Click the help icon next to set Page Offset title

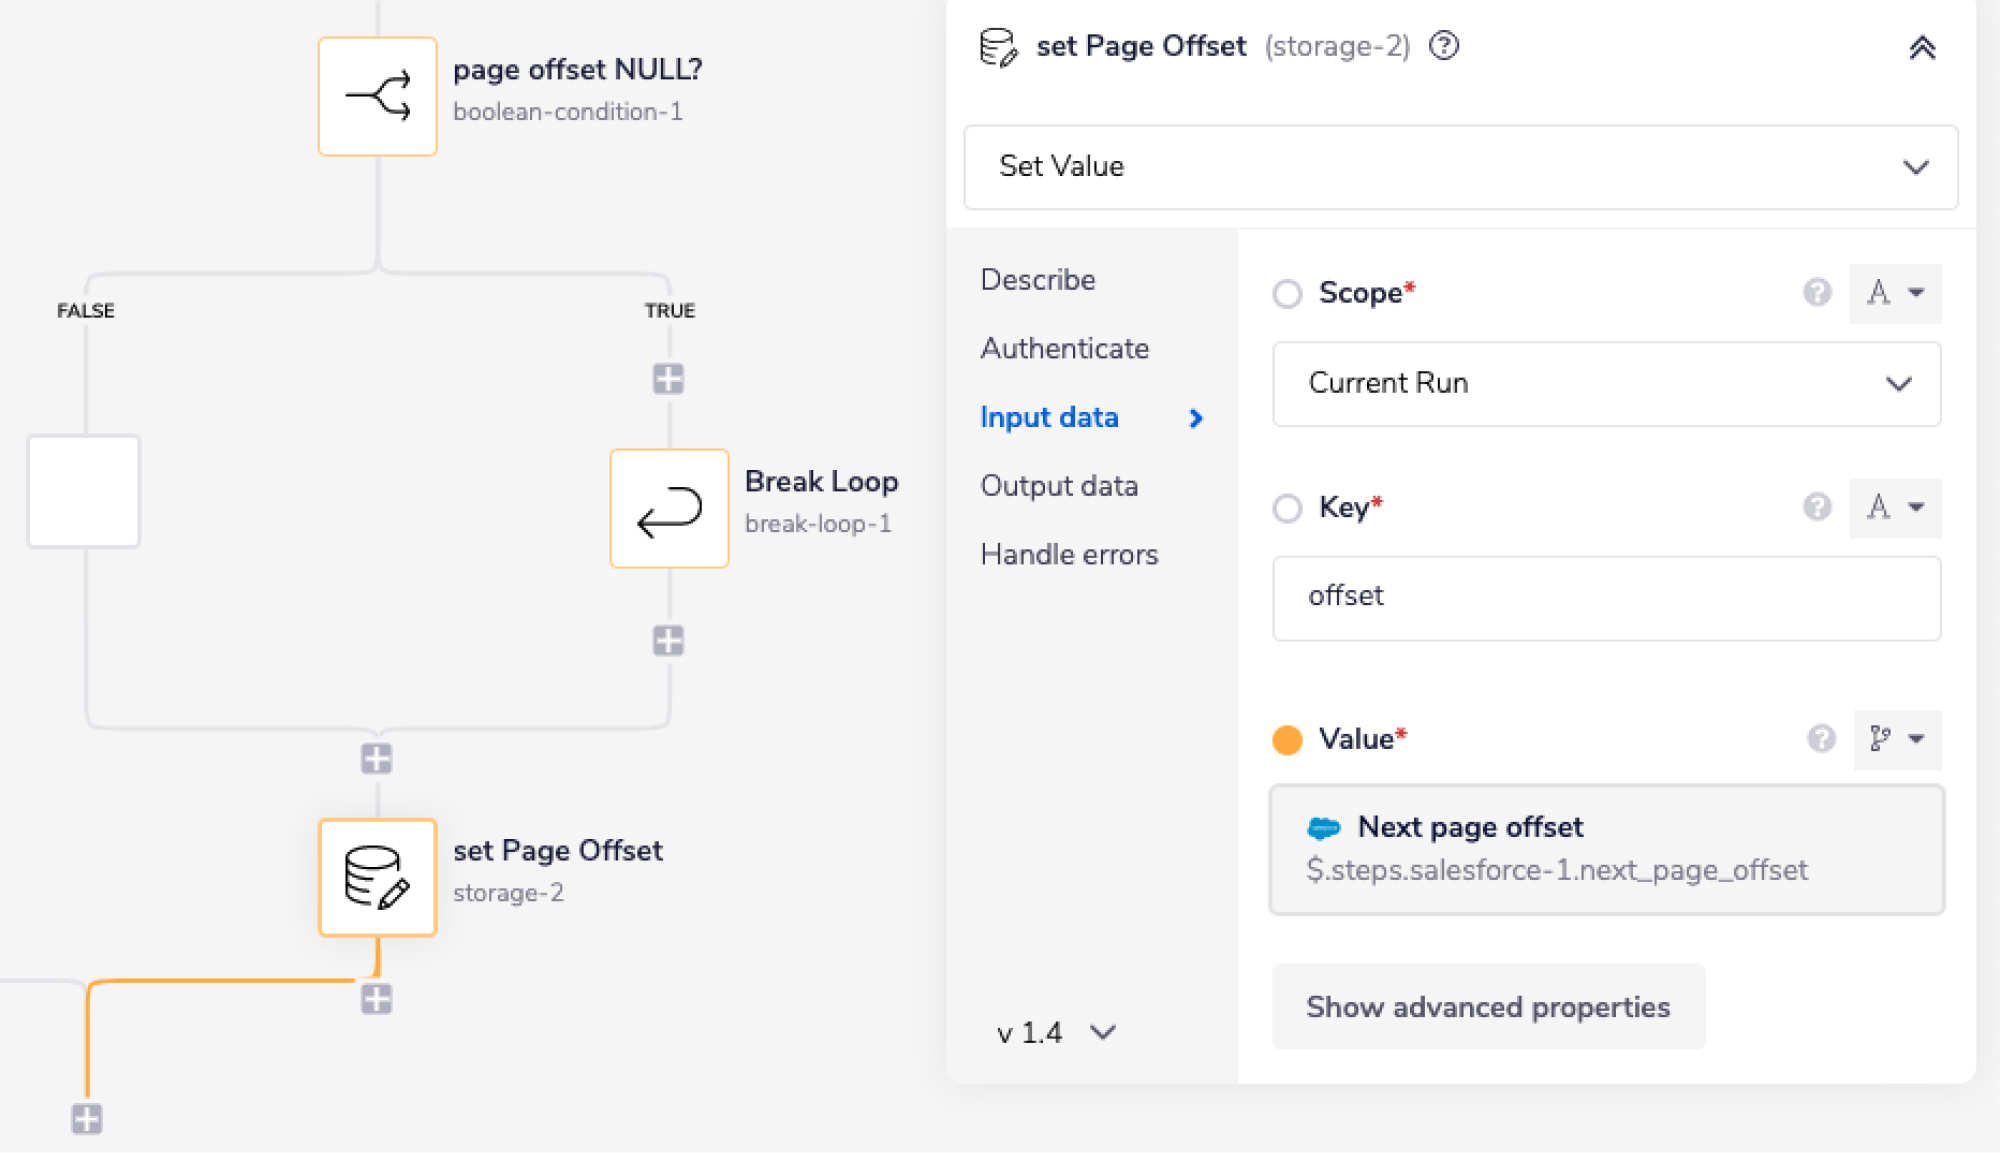click(x=1444, y=45)
